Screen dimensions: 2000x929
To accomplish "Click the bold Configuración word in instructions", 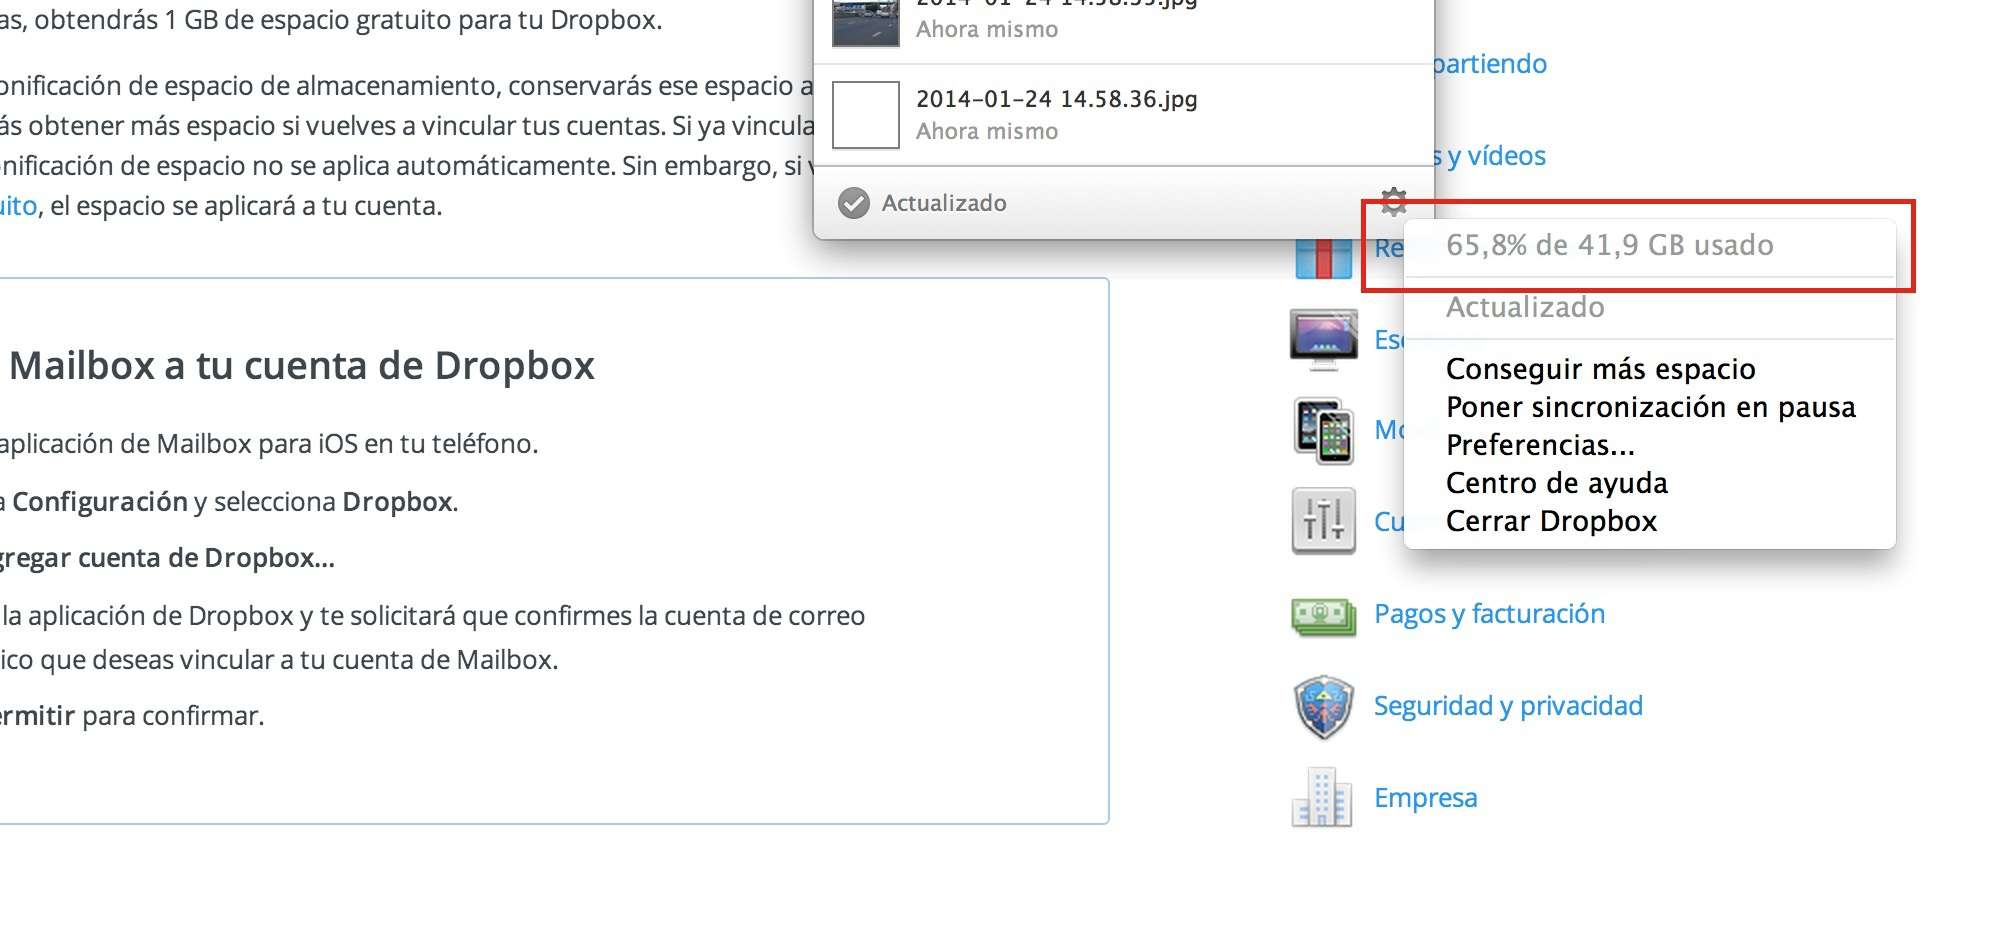I will (x=100, y=502).
